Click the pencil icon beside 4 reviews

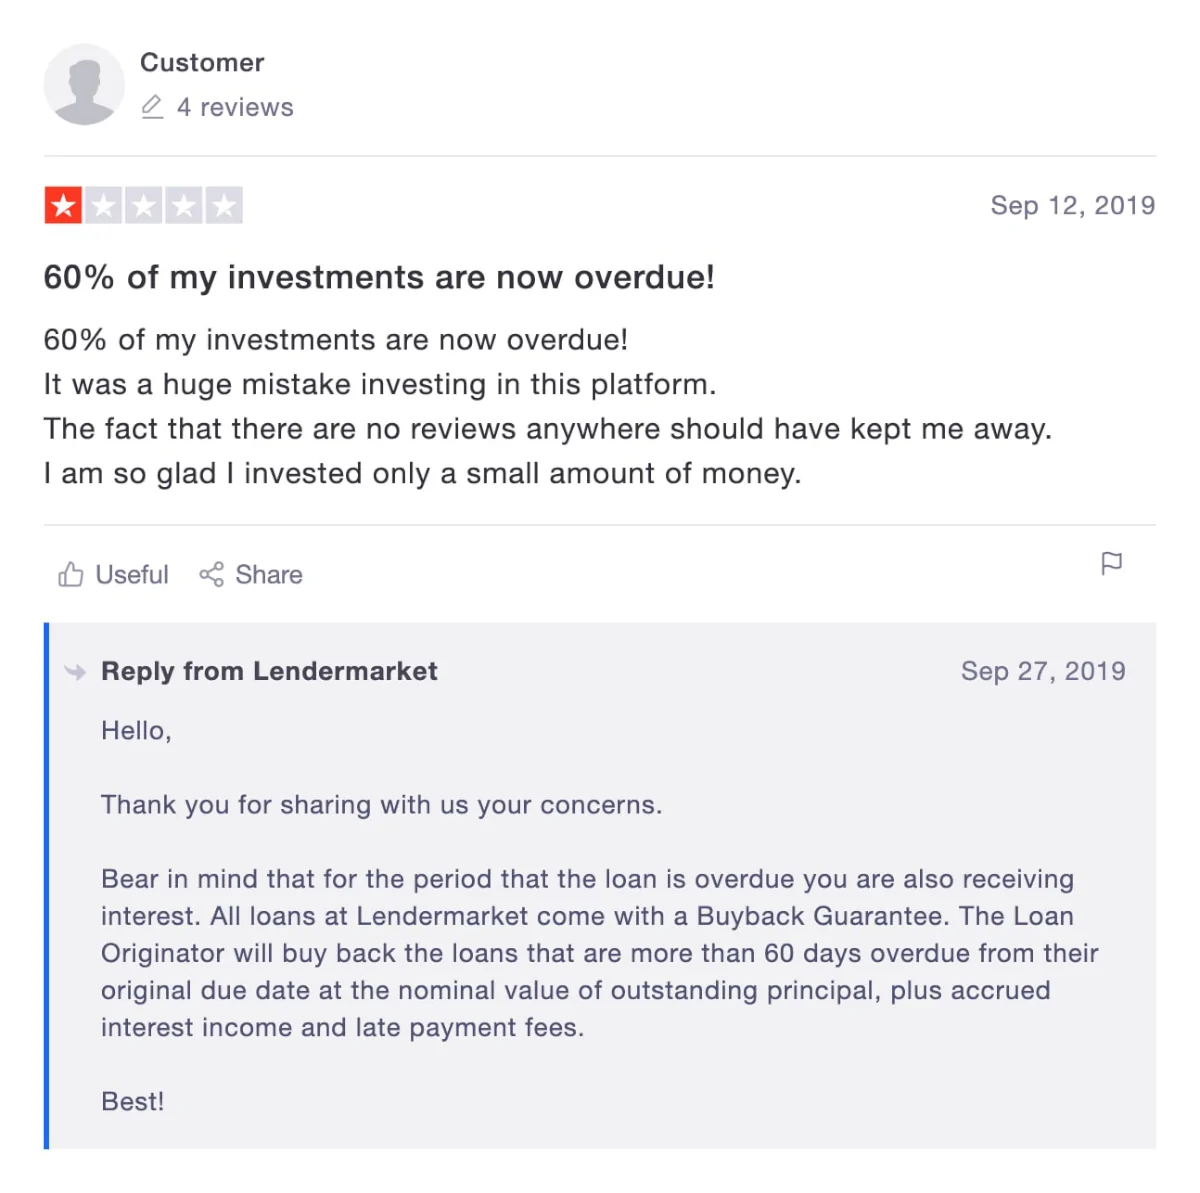pyautogui.click(x=152, y=107)
